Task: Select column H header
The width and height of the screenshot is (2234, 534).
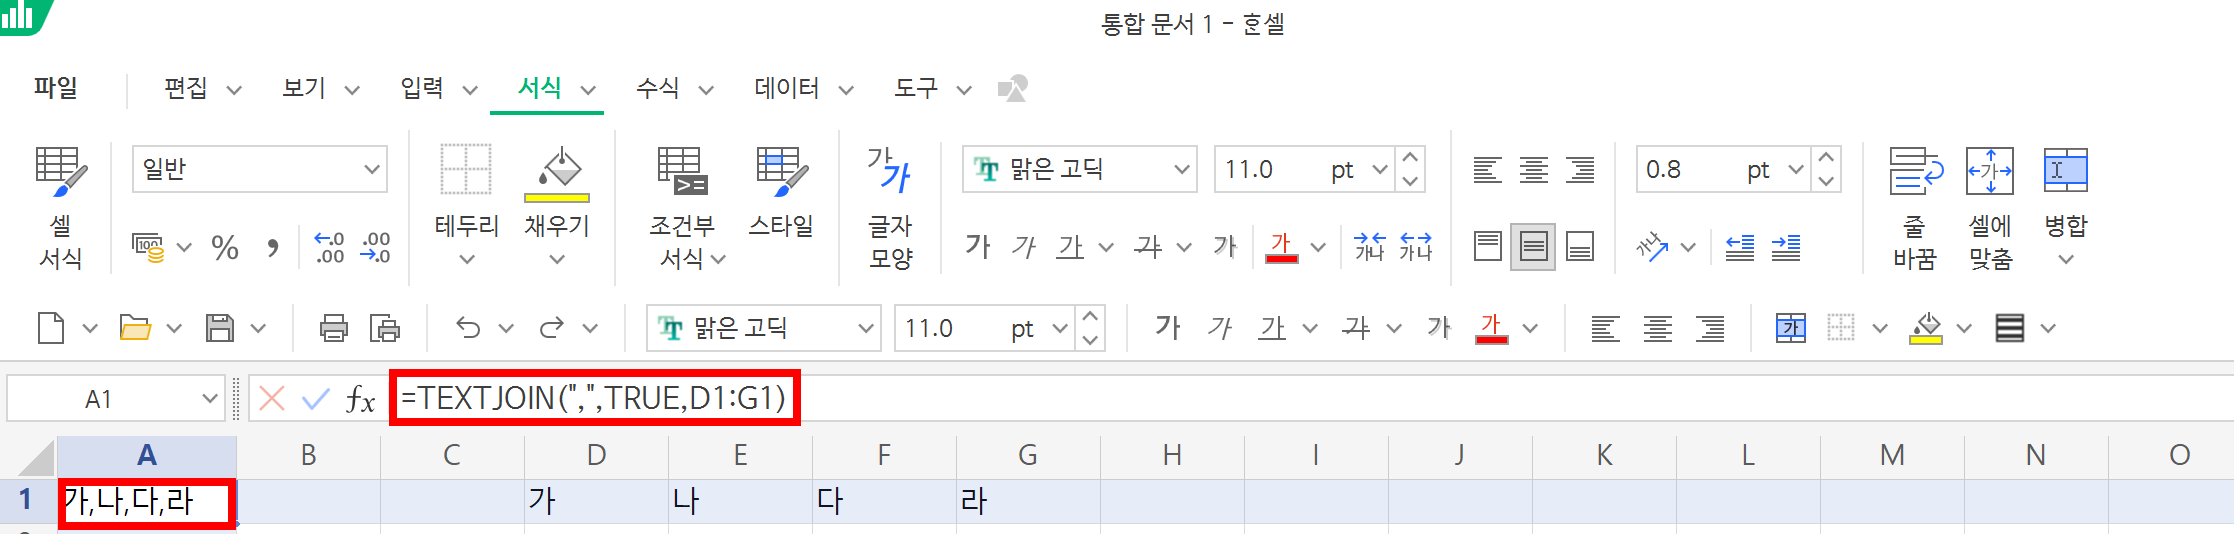Action: (1172, 456)
